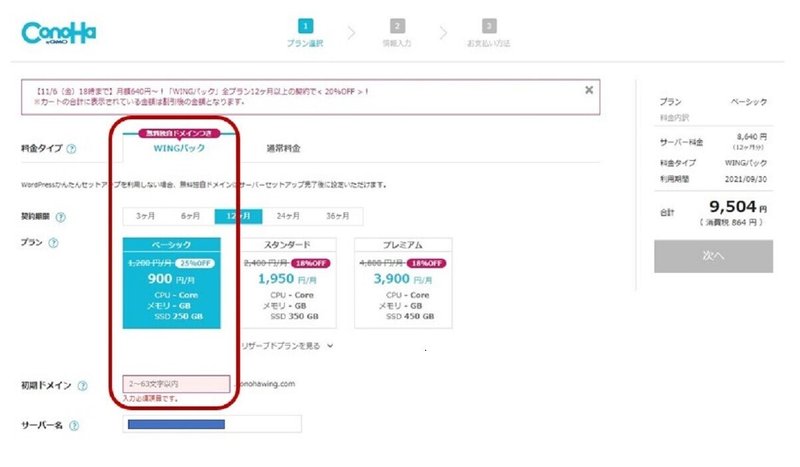Click the 8,640 円 server fee value

(752, 137)
